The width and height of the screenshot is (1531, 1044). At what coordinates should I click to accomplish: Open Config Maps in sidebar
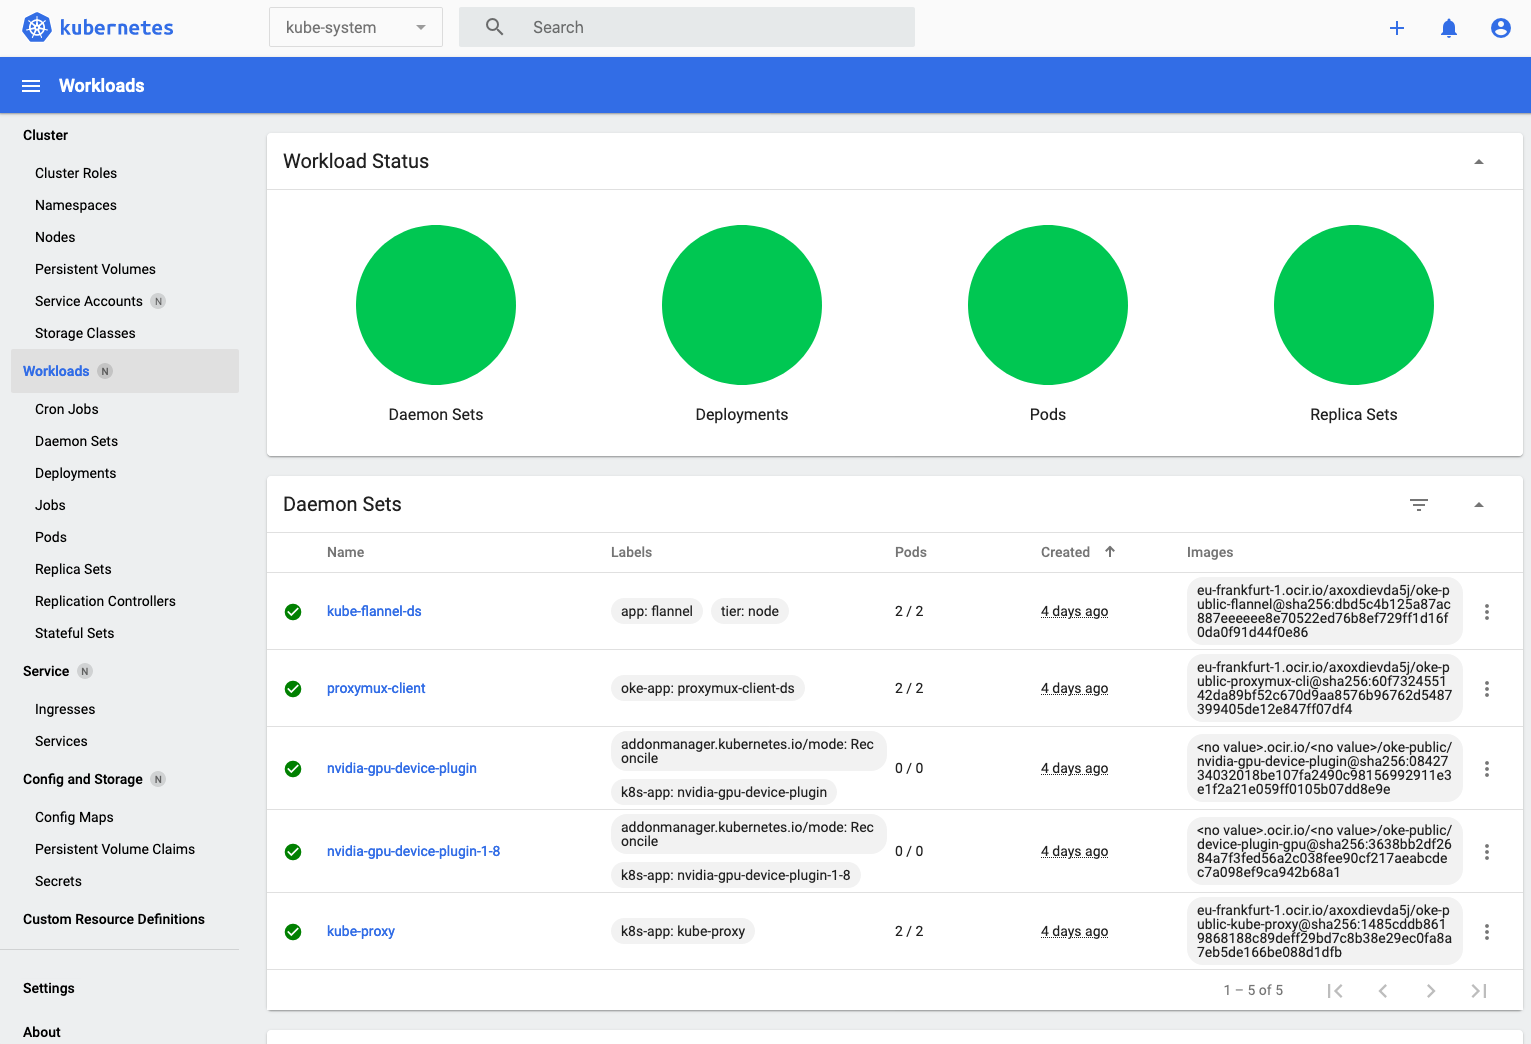[74, 817]
